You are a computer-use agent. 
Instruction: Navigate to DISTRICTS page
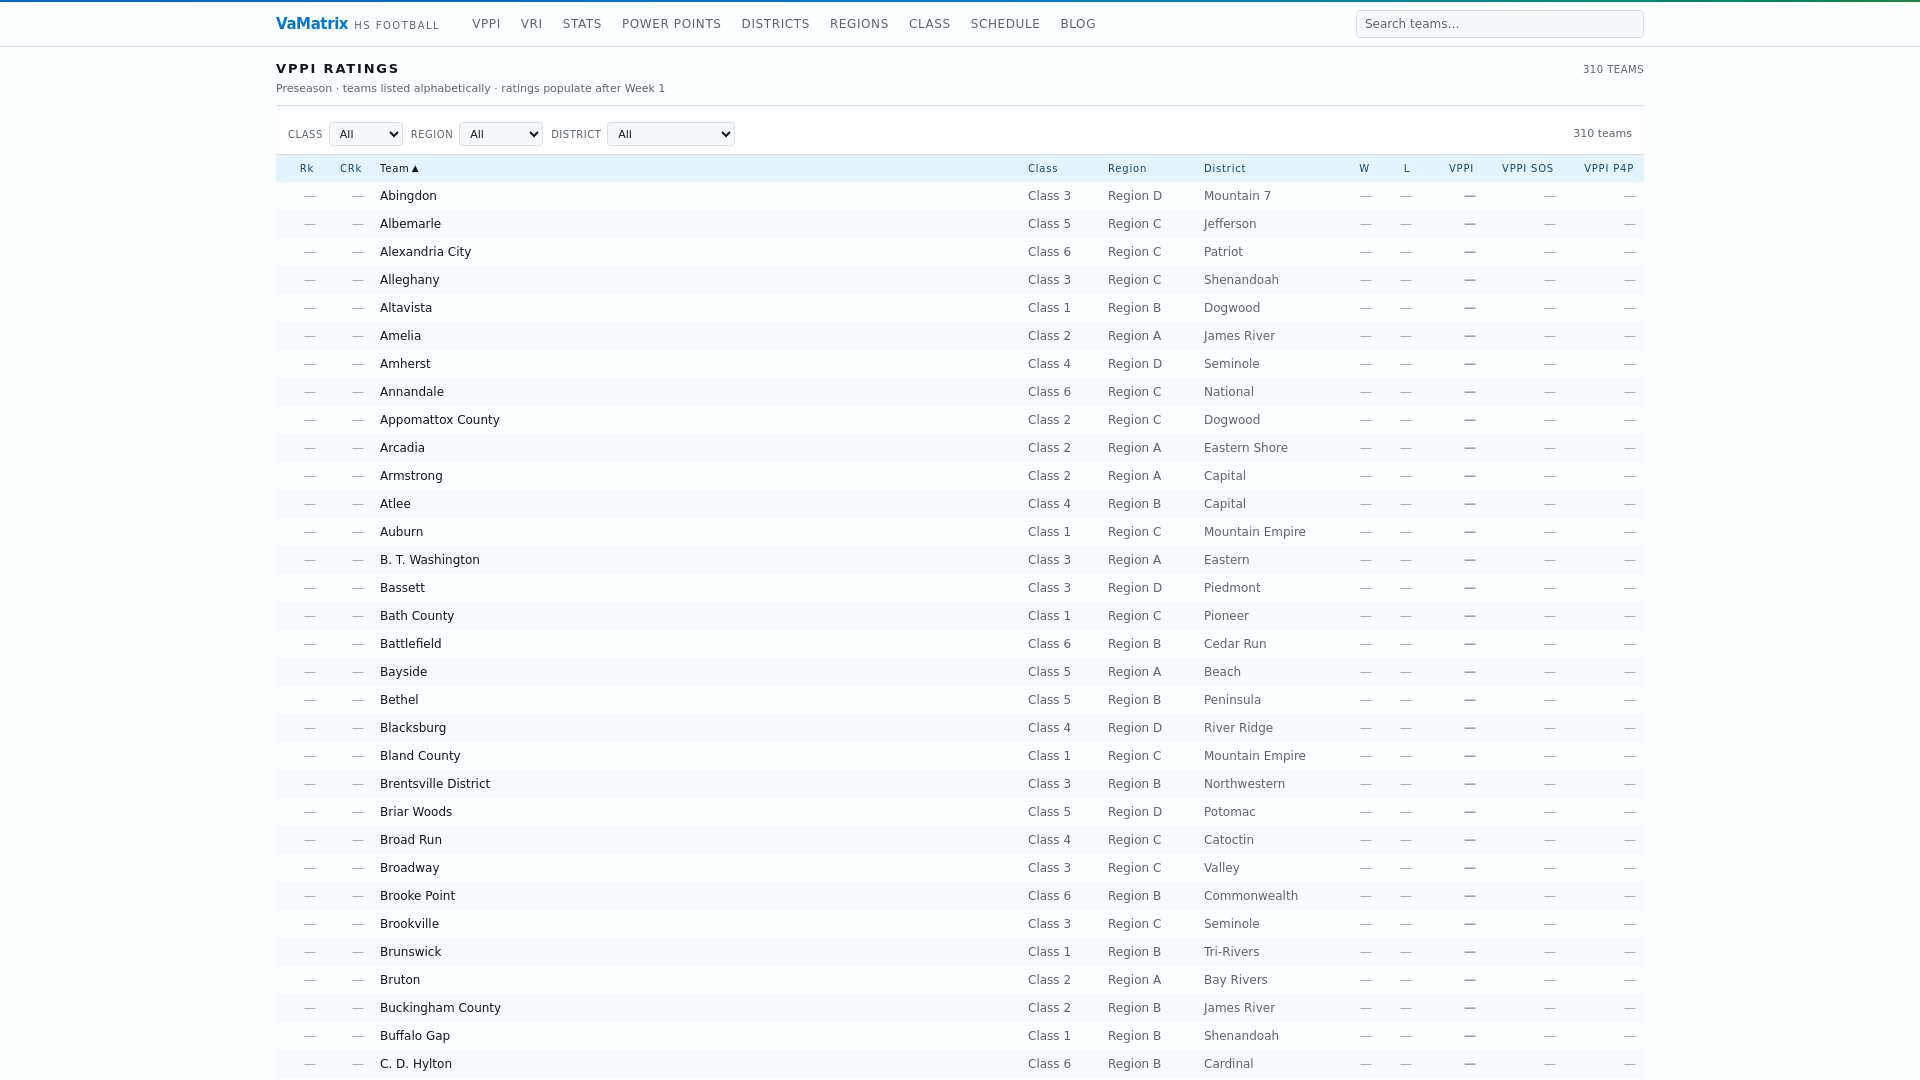coord(775,24)
